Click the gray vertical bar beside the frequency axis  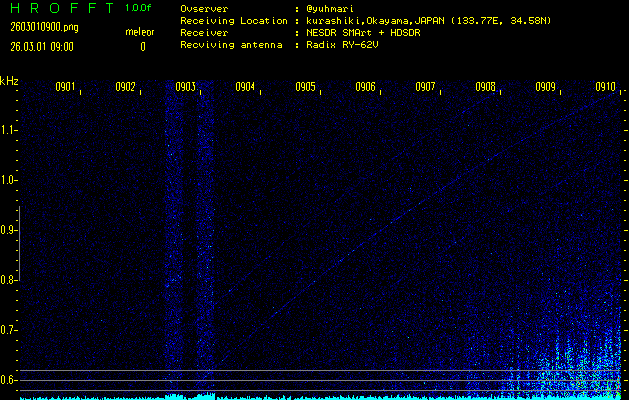(19, 243)
